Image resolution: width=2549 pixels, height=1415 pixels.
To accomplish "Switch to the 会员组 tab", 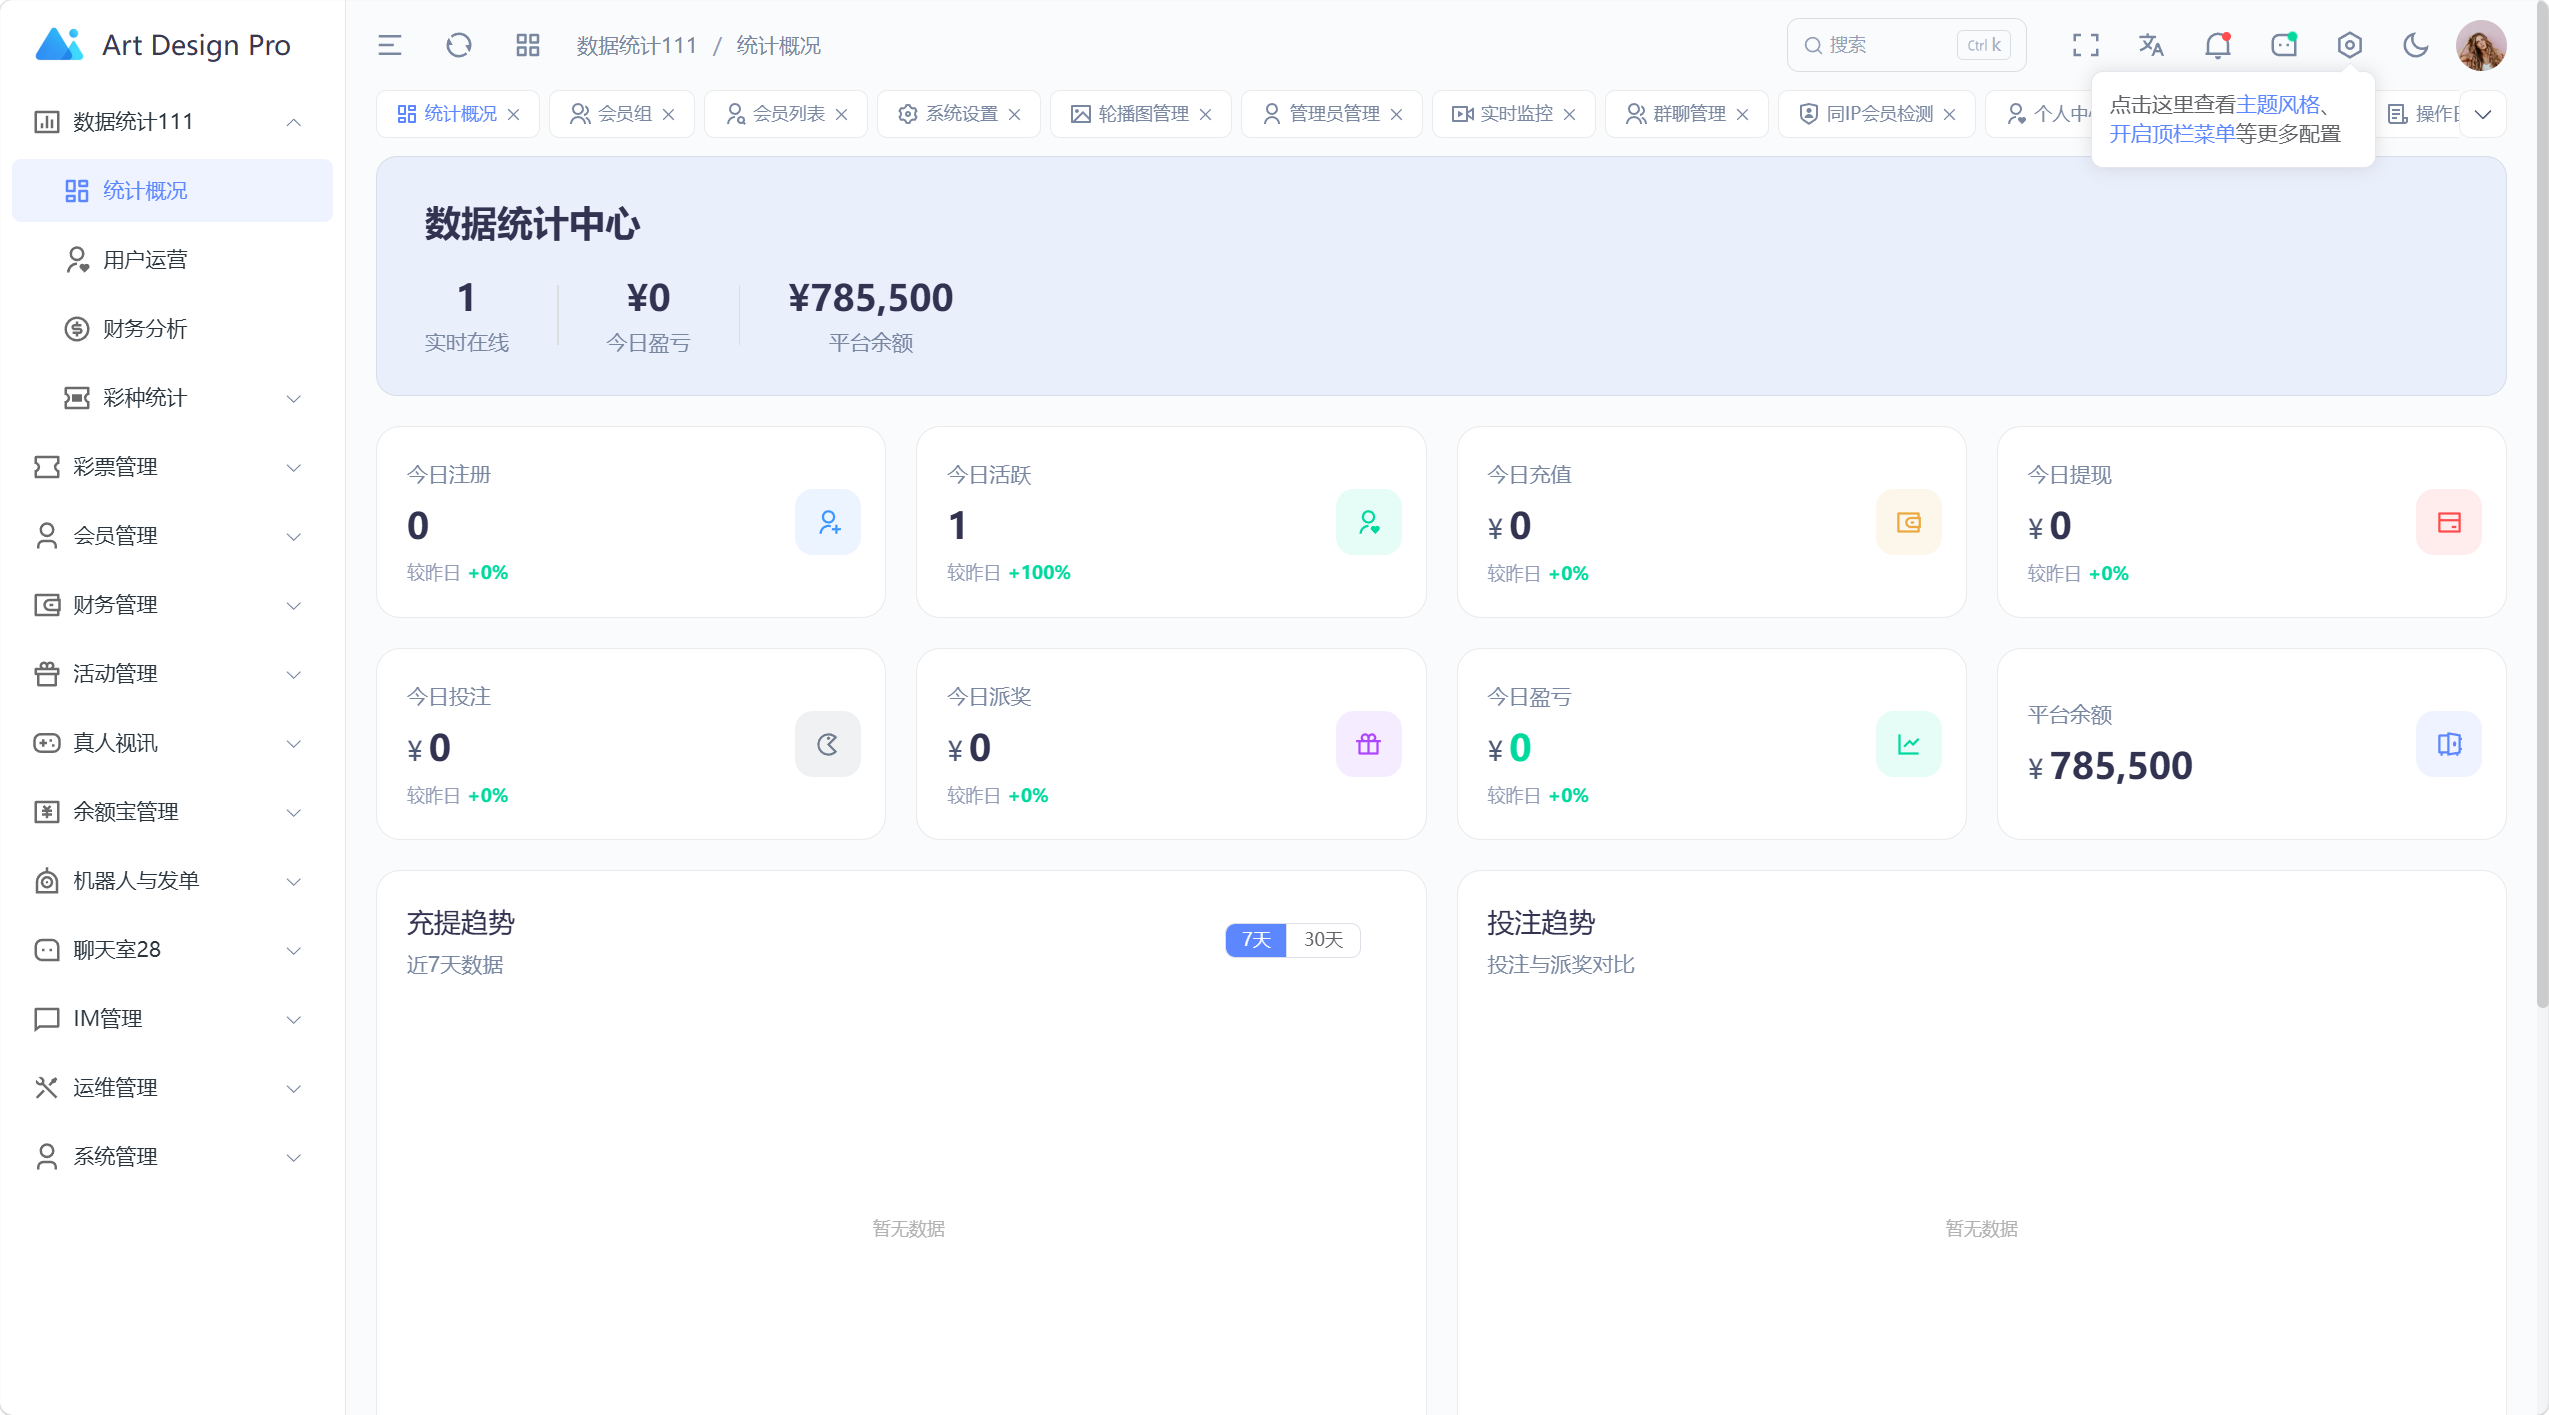I will tap(622, 114).
